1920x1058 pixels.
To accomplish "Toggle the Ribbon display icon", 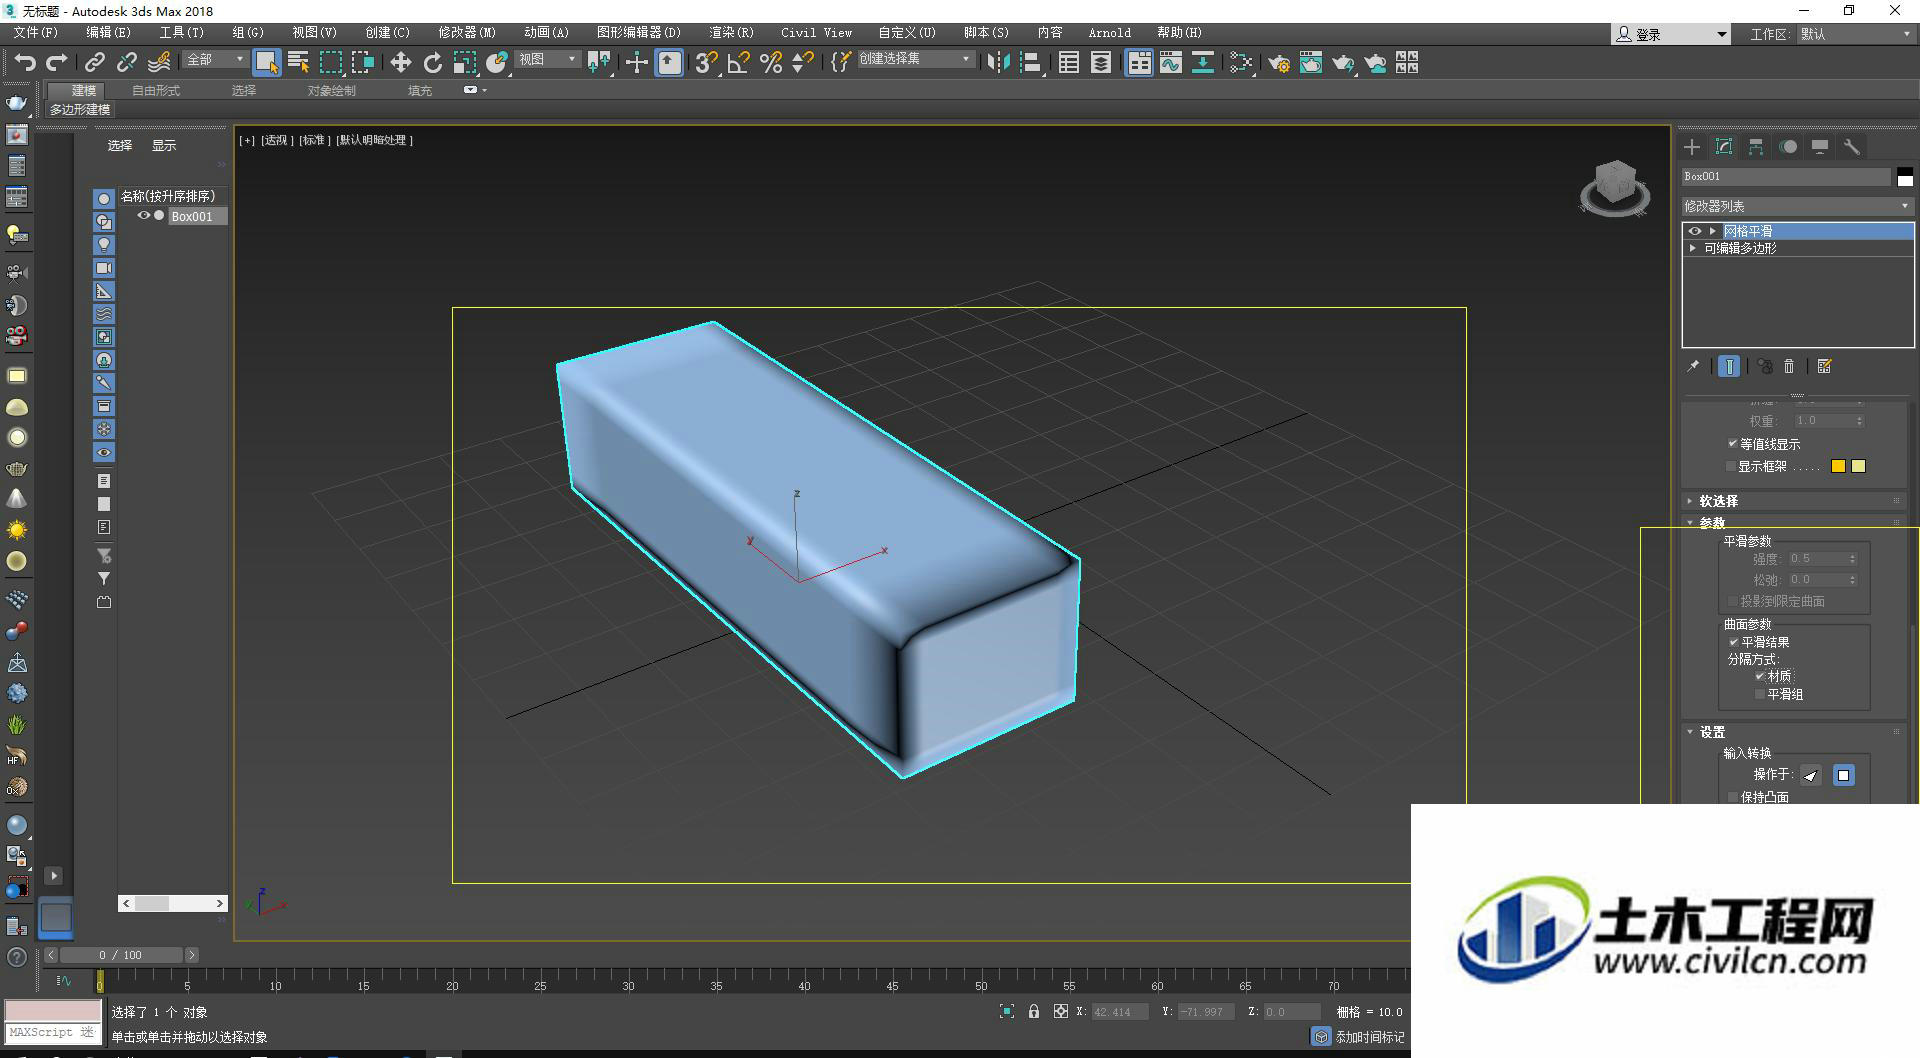I will (1139, 63).
